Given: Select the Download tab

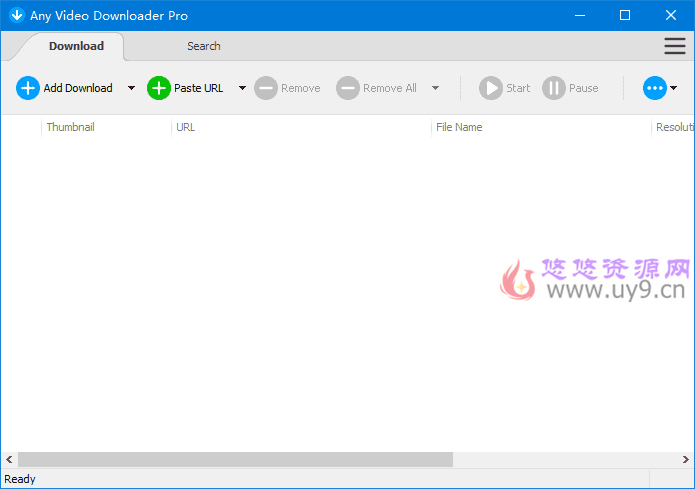Looking at the screenshot, I should click(x=76, y=46).
